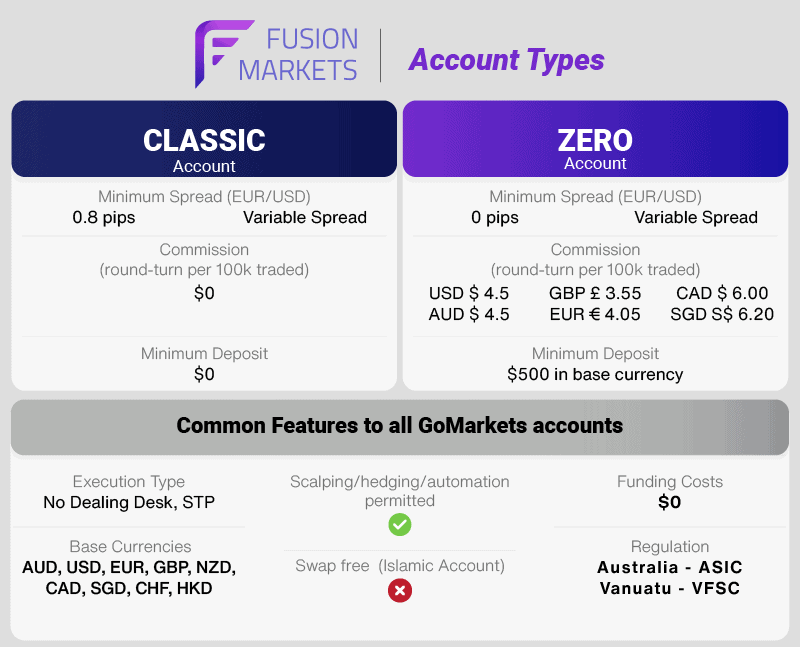Click the 0.8 pips spread value

[104, 217]
